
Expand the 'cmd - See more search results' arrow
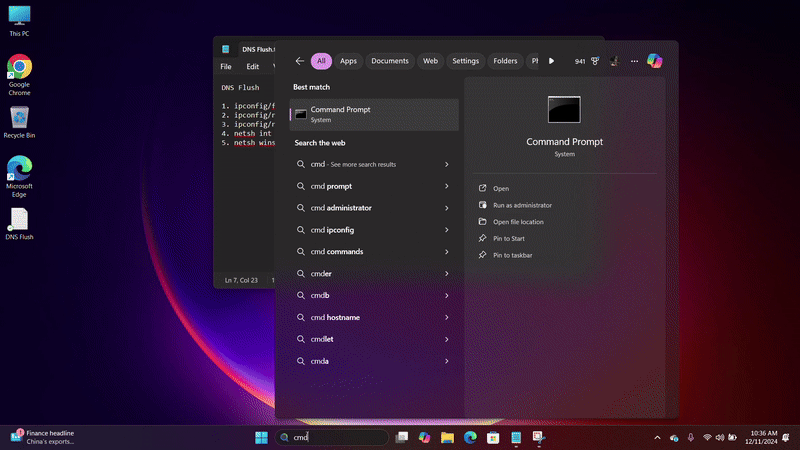pyautogui.click(x=446, y=164)
